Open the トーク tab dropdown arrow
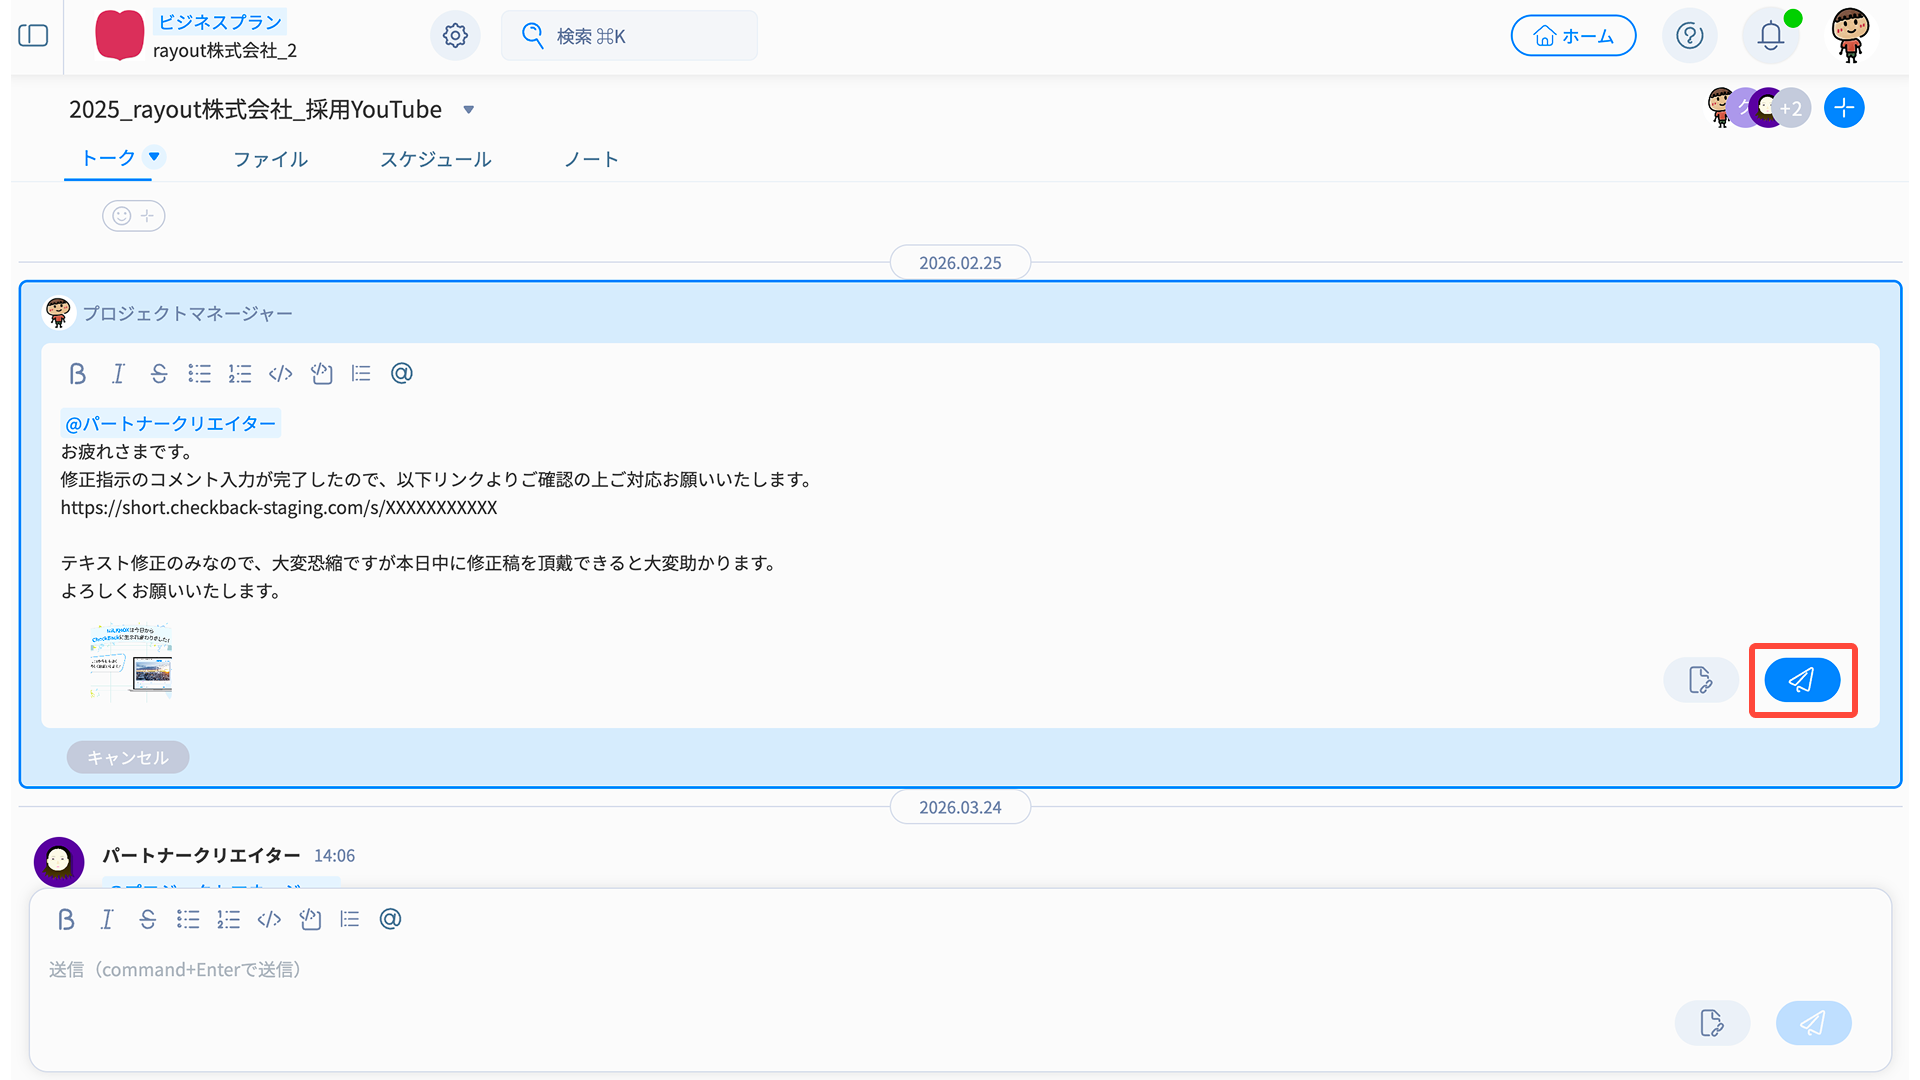1920x1080 pixels. 154,156
